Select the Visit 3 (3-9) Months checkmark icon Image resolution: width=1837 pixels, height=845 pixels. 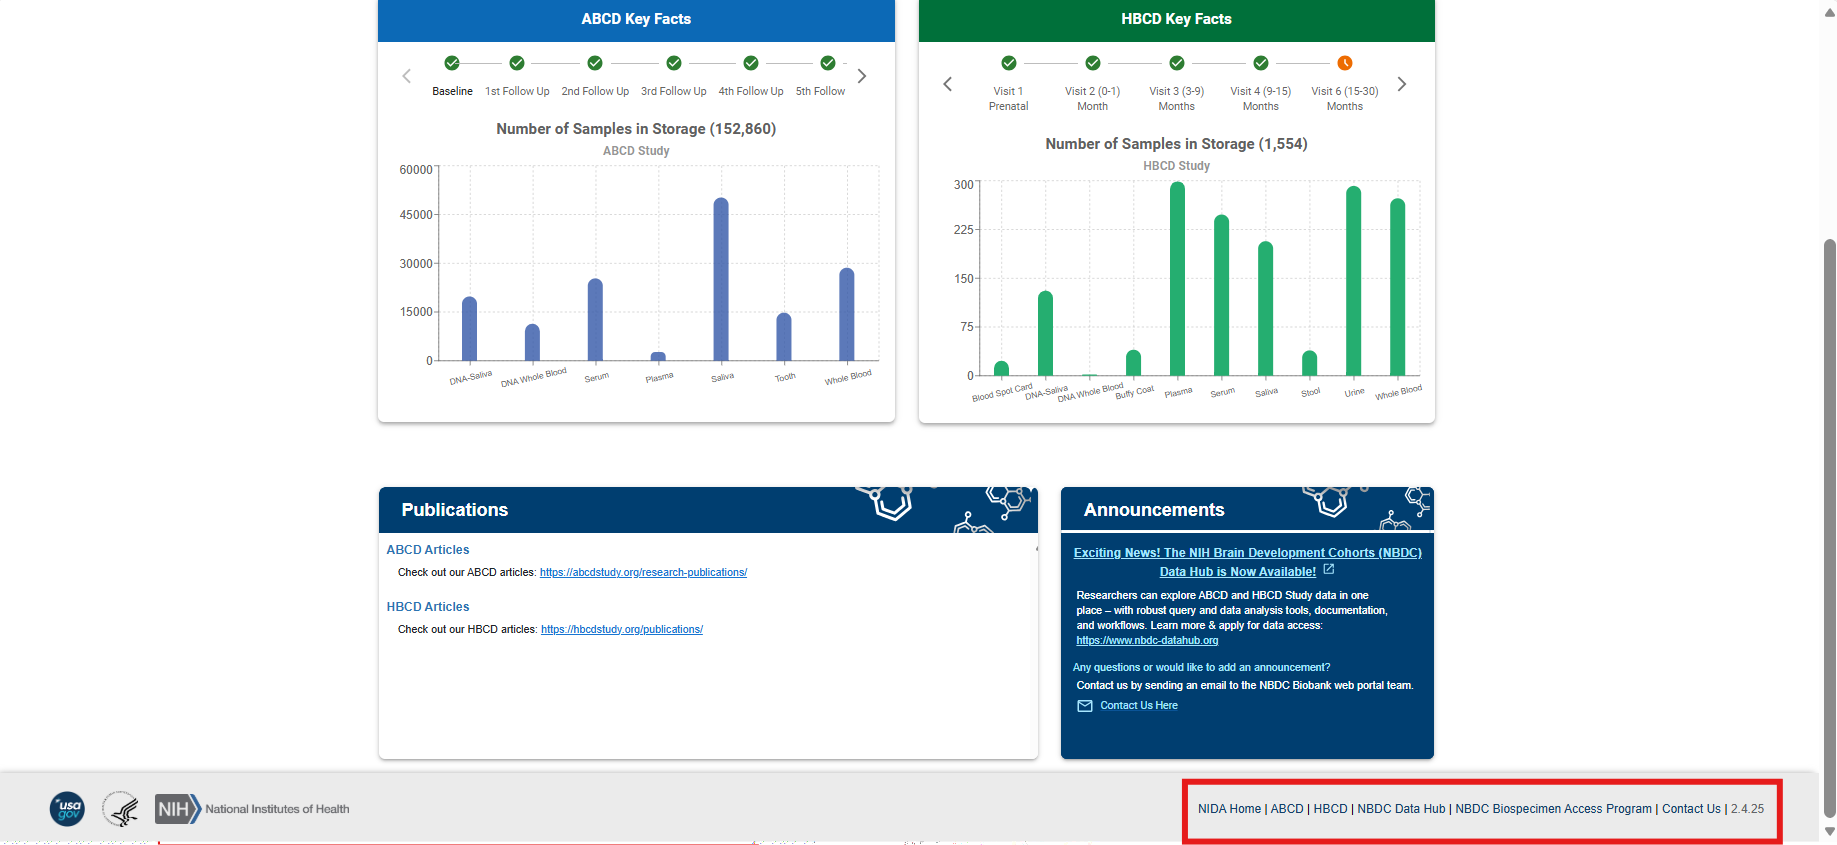(1177, 63)
